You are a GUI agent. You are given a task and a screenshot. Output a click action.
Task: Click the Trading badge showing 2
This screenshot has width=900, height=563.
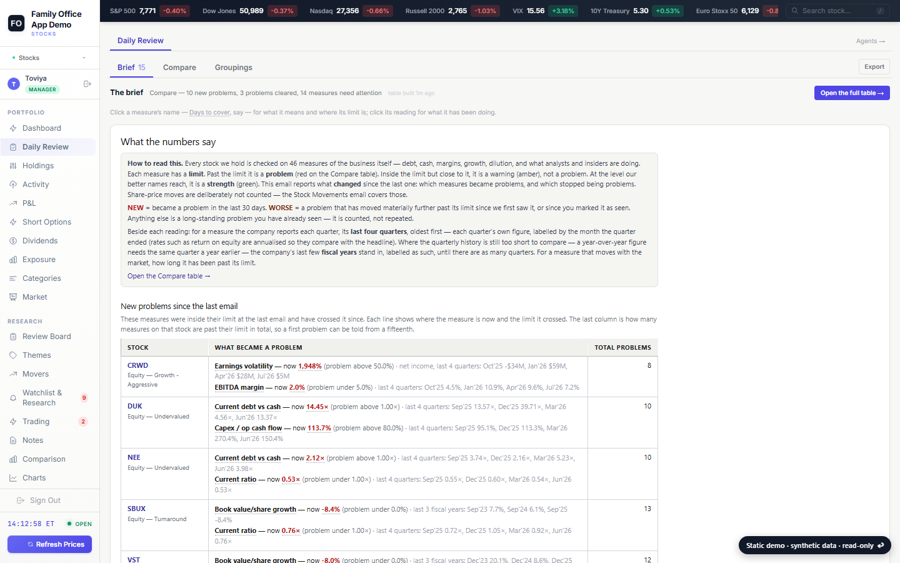pos(83,422)
